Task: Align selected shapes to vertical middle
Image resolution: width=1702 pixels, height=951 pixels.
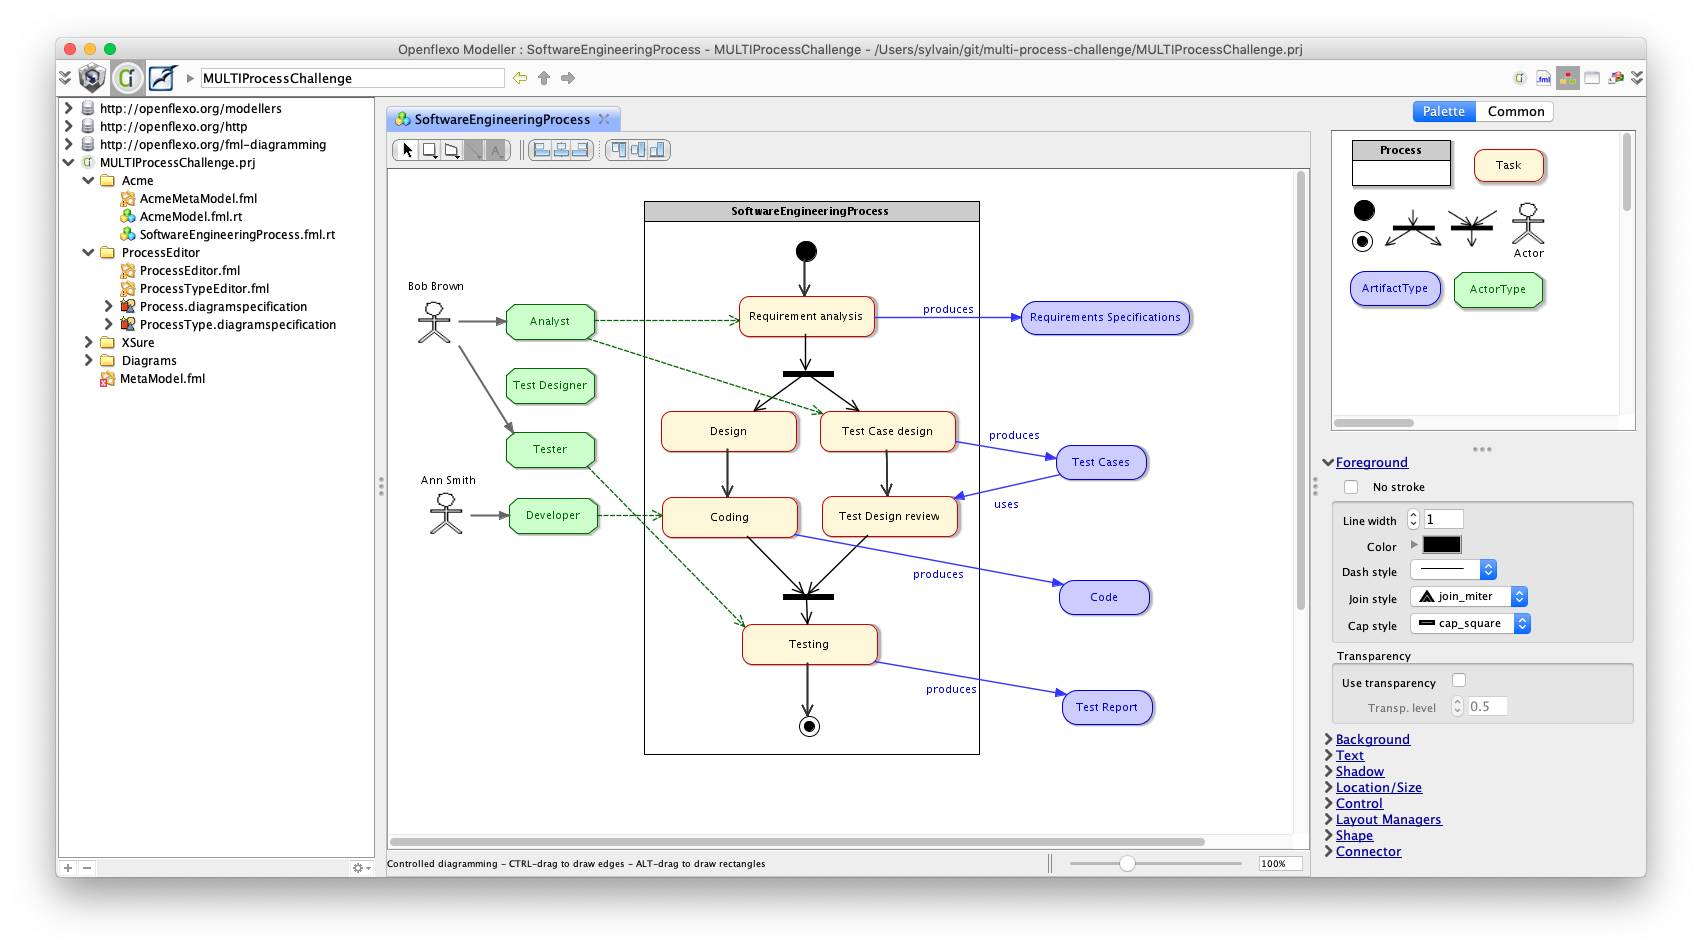Action: tap(638, 150)
